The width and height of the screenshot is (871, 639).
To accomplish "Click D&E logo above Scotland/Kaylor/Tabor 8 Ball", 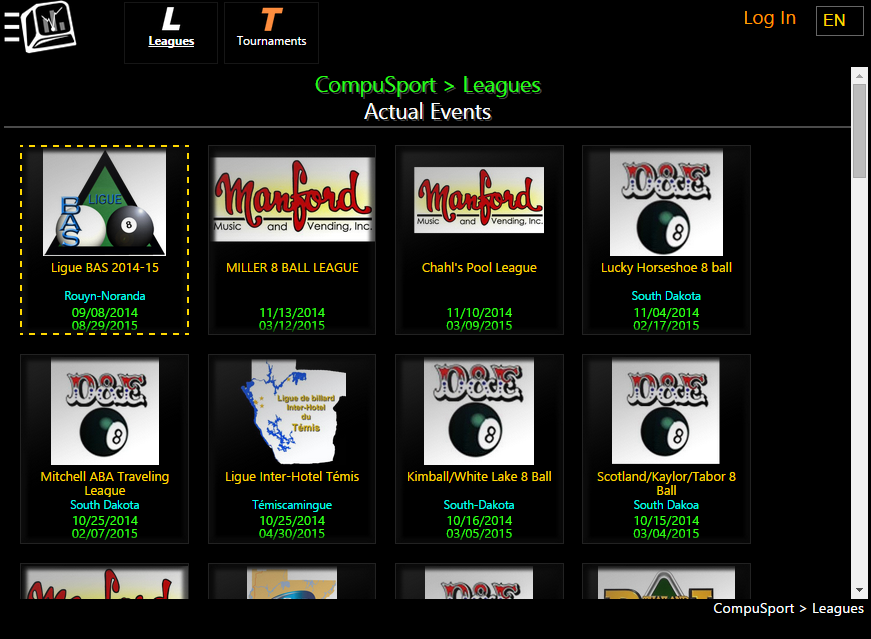I will 666,411.
